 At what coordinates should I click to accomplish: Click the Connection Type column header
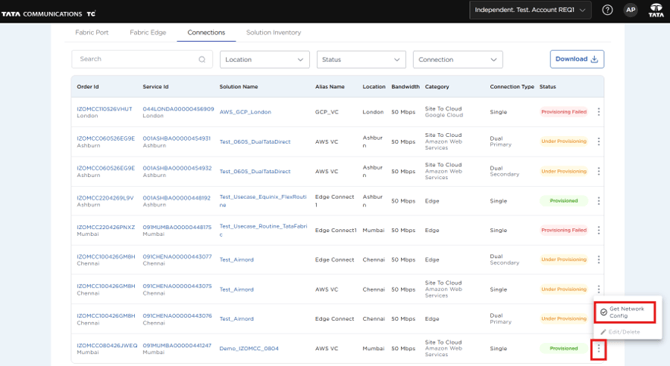click(512, 87)
